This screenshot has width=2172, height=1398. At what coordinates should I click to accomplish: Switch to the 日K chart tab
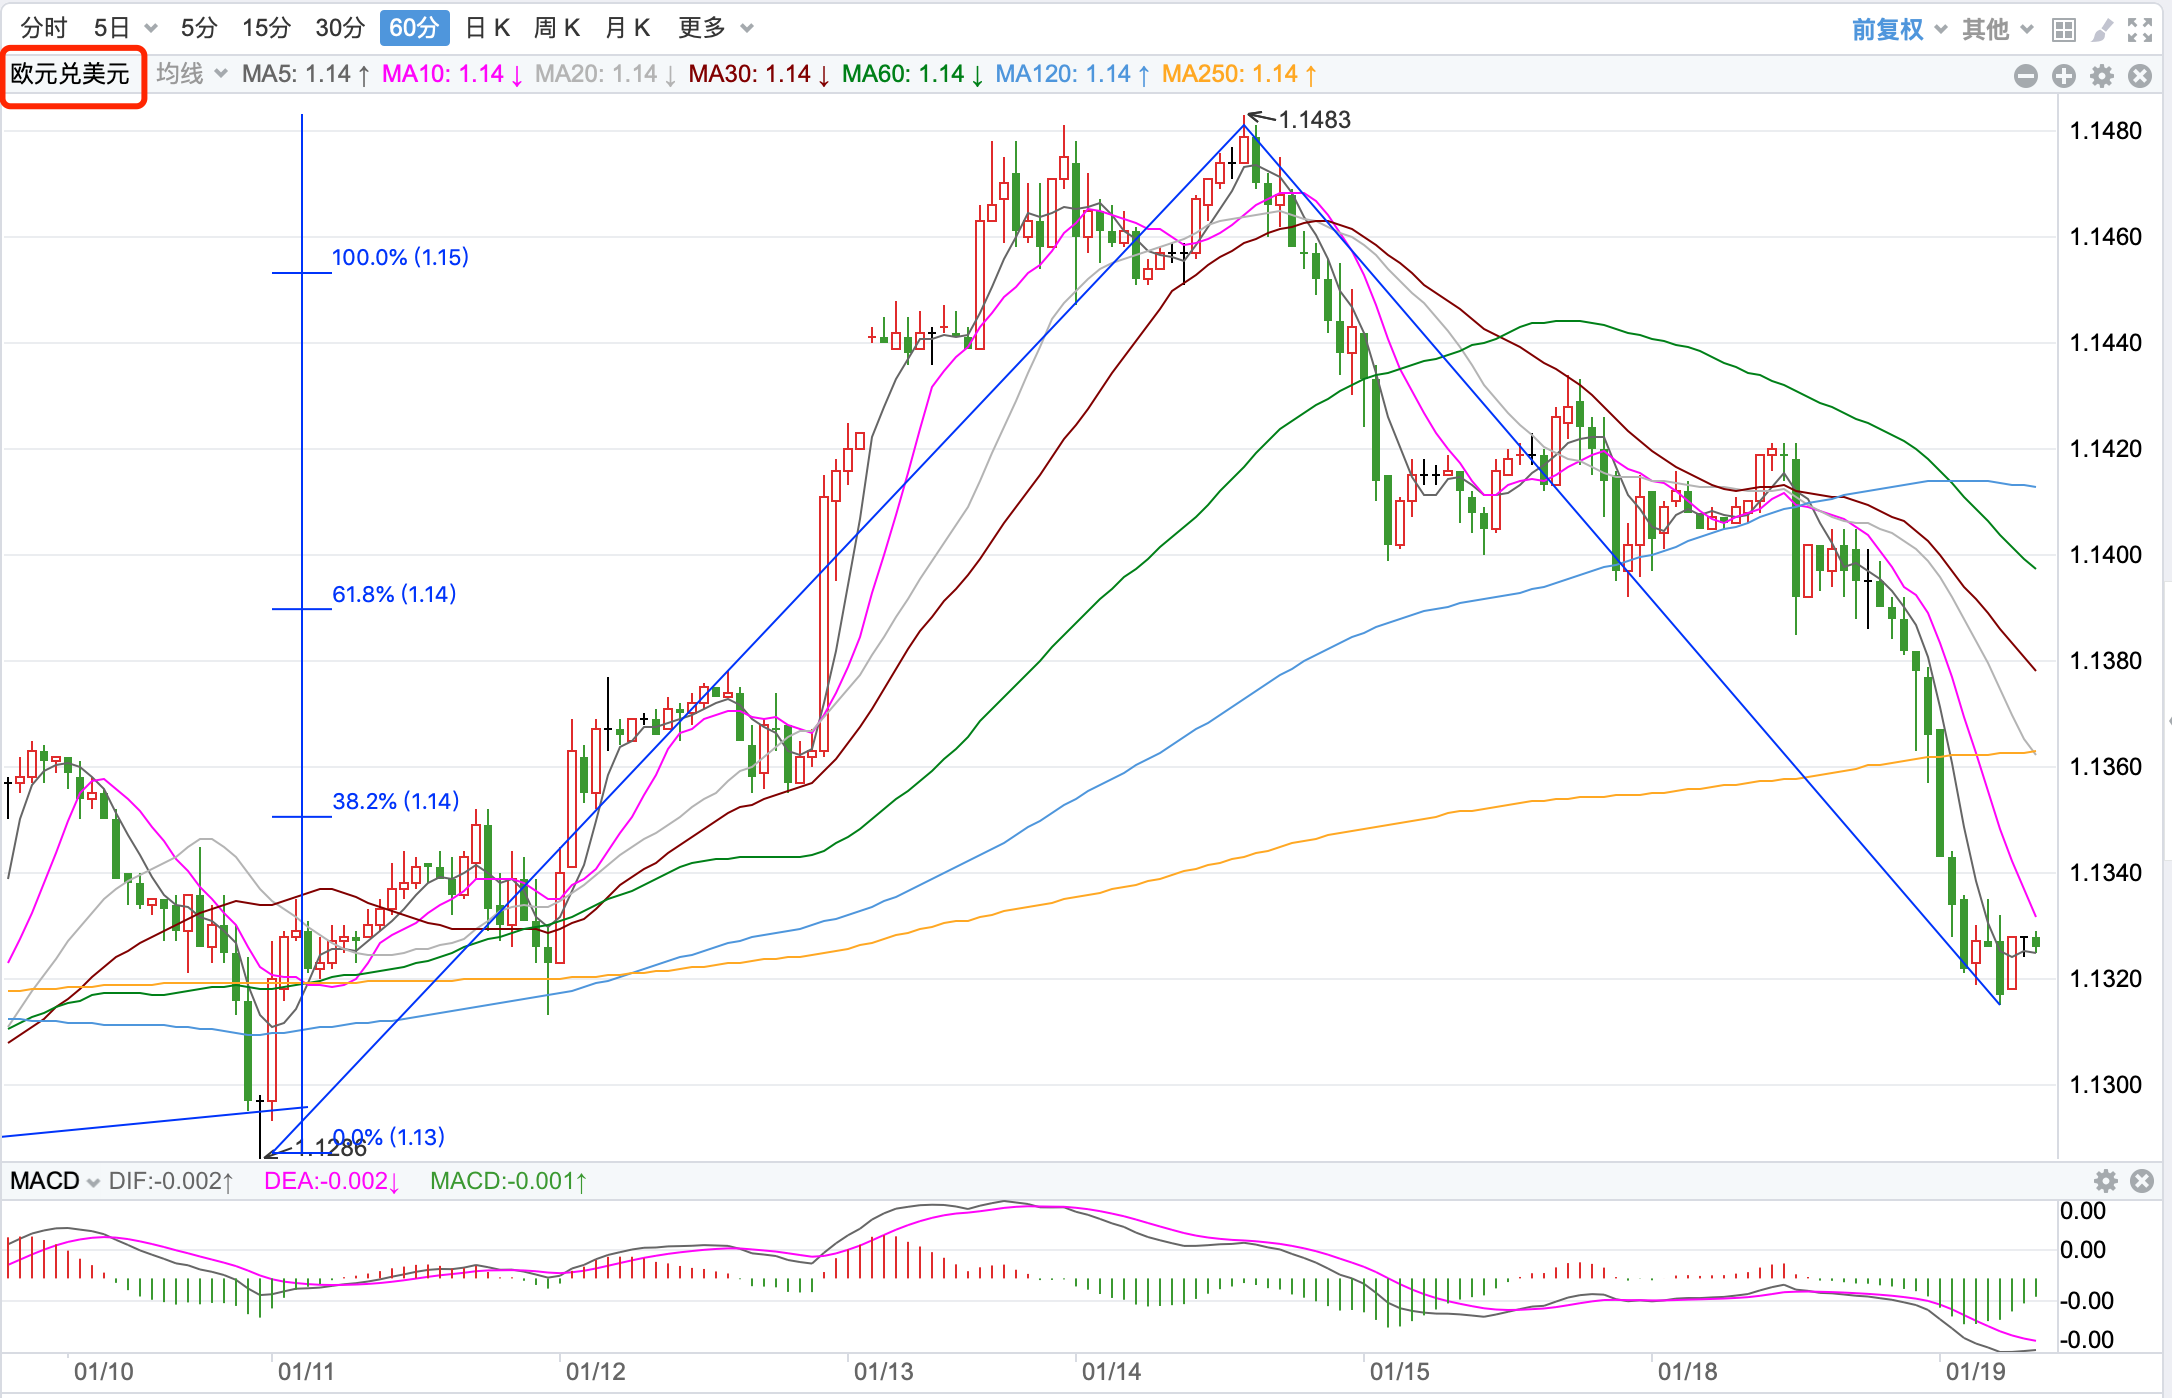[x=488, y=28]
